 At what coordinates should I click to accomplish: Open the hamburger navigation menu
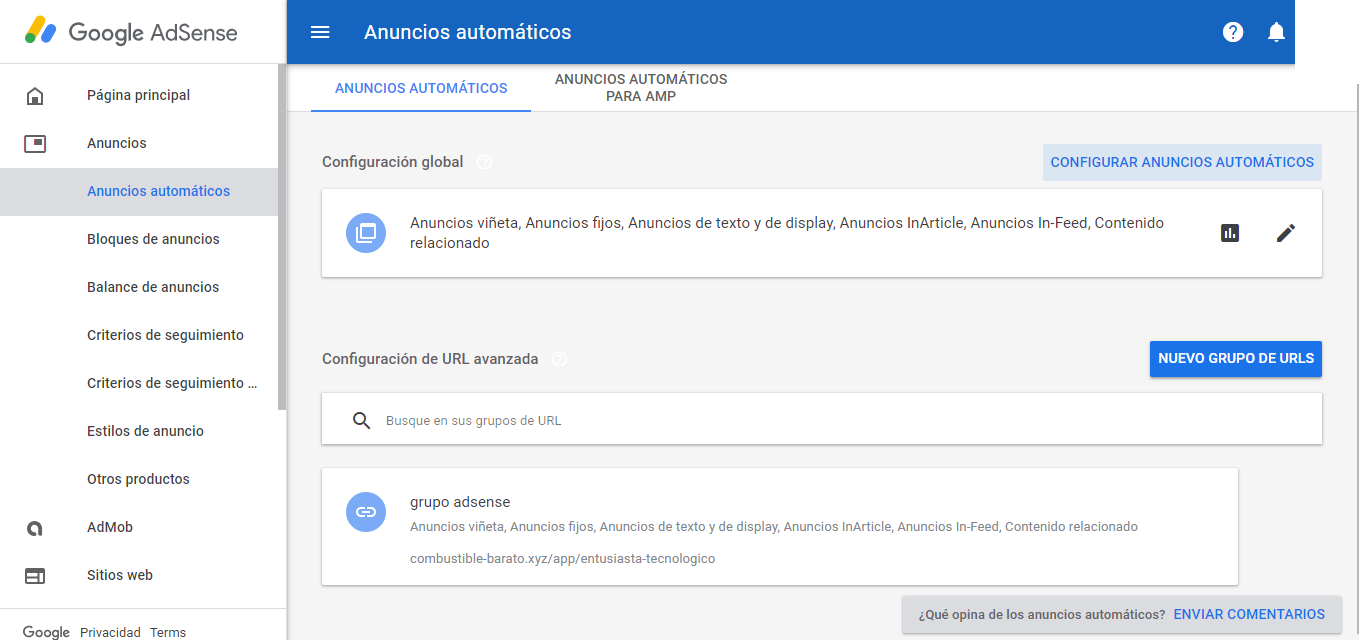point(320,32)
